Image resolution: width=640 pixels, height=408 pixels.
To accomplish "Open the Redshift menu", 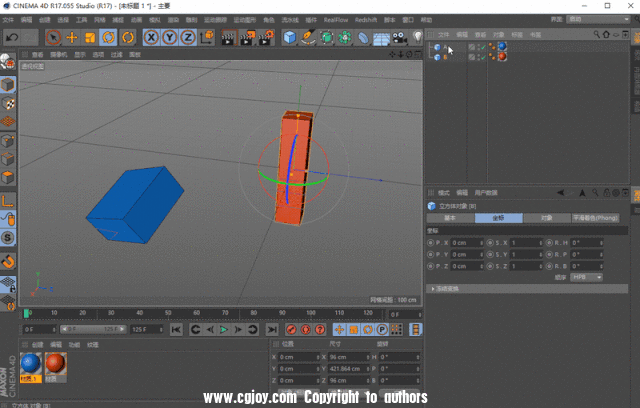I will tap(366, 20).
